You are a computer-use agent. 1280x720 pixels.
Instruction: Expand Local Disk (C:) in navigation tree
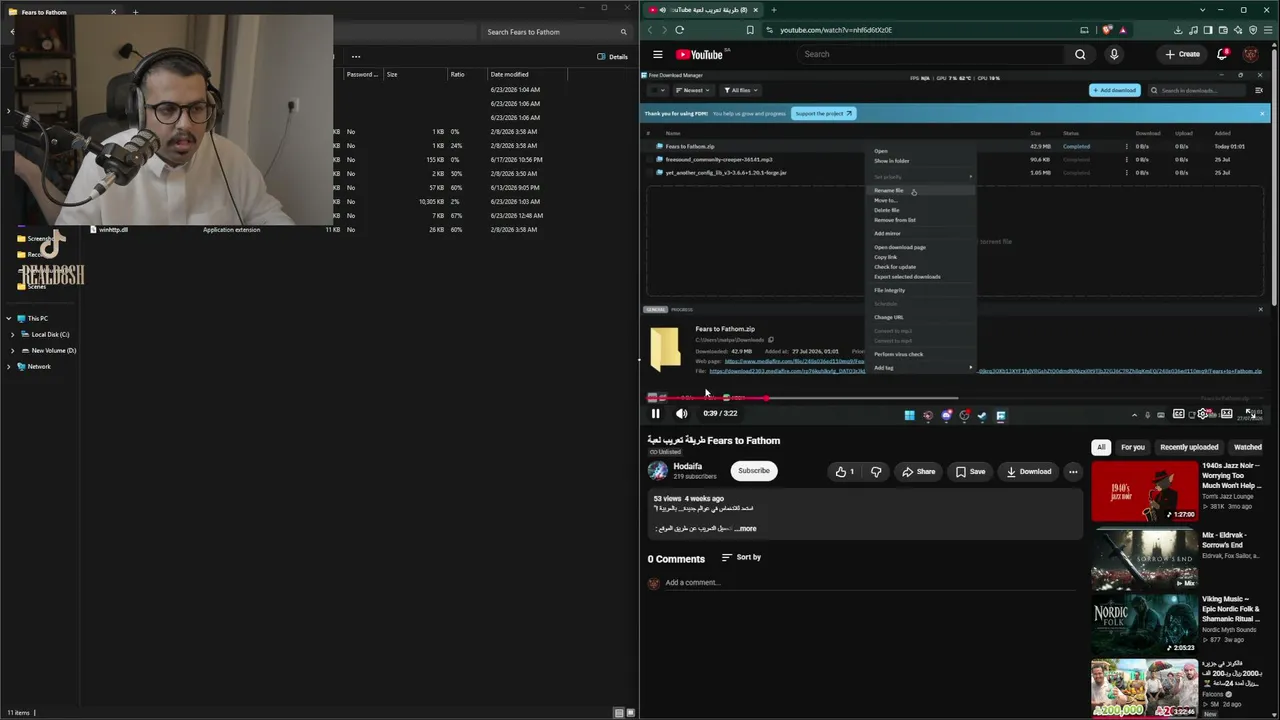click(x=12, y=335)
